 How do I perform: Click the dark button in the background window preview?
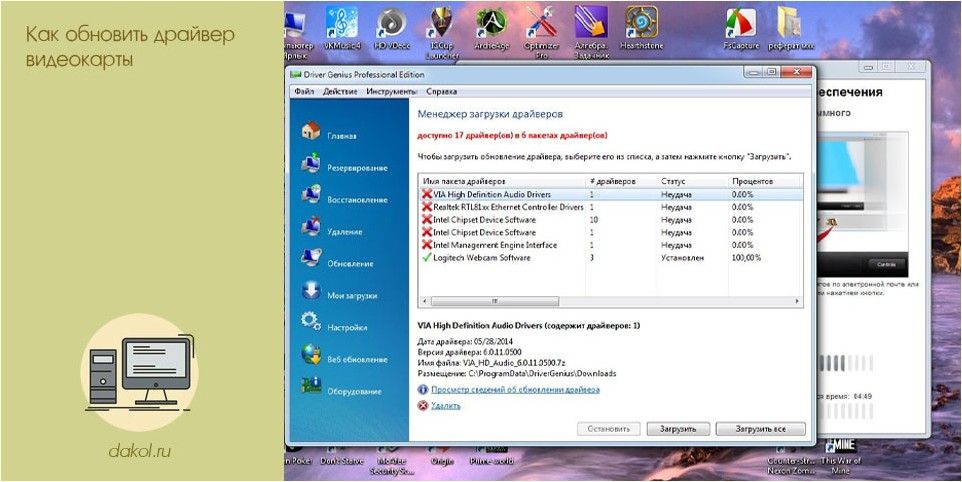(885, 264)
